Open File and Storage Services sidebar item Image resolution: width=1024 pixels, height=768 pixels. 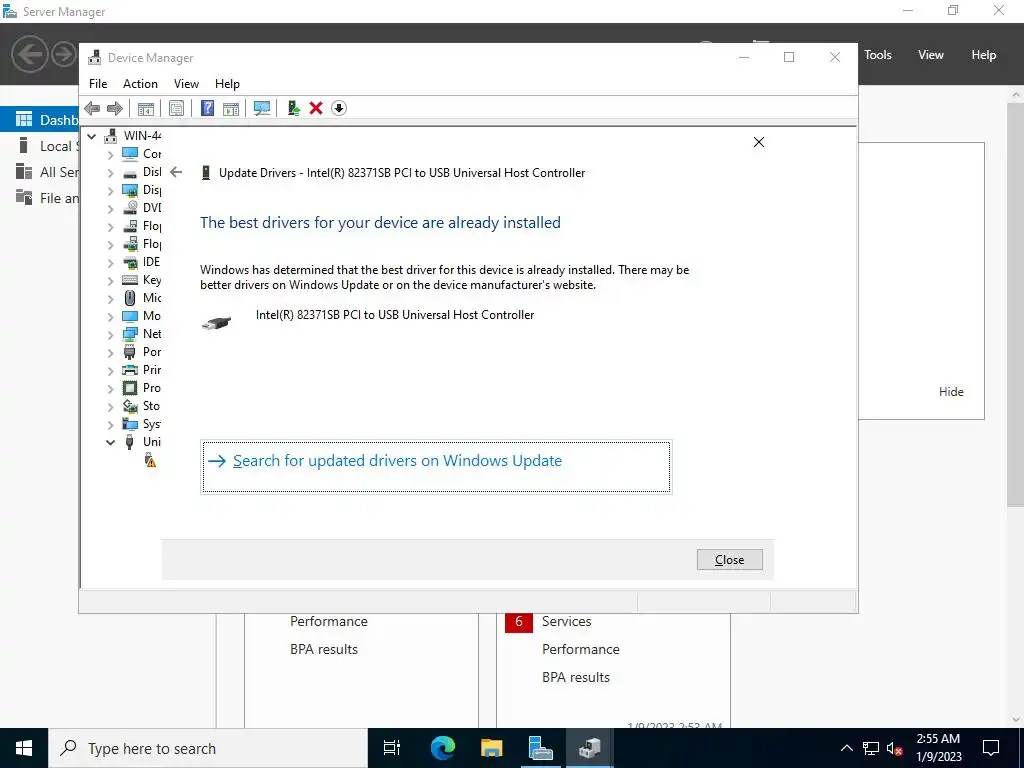tap(39, 198)
